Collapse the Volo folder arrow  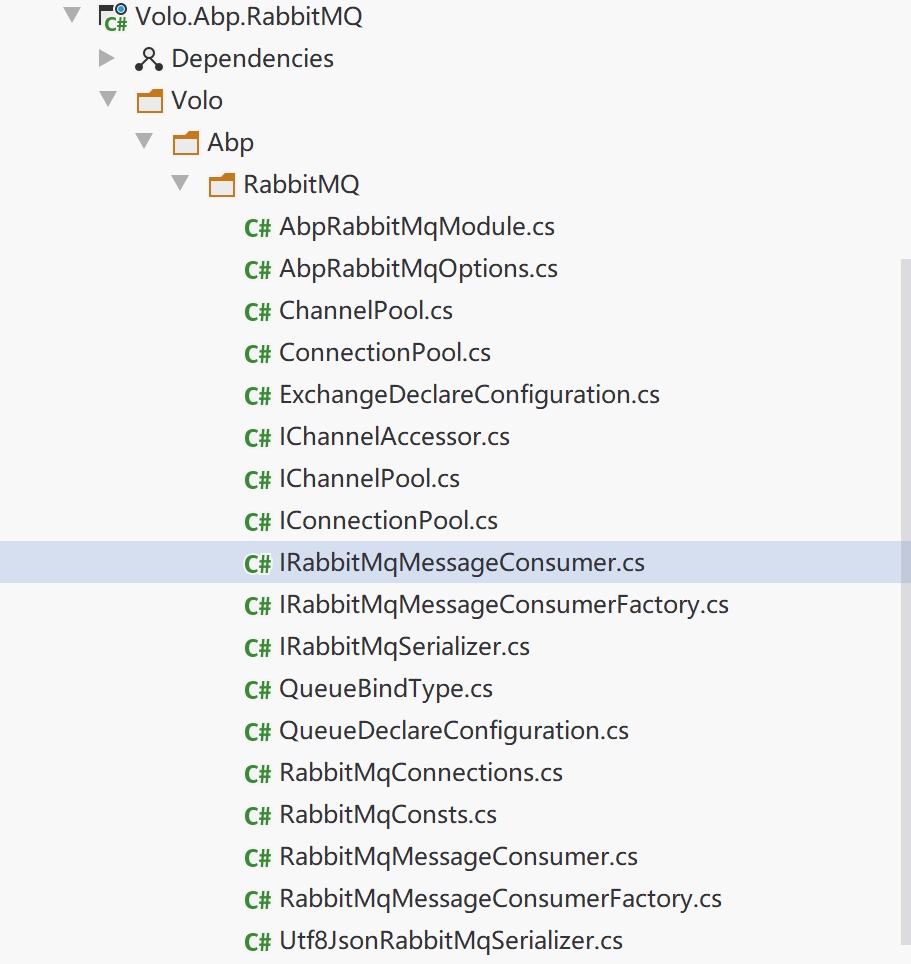[x=107, y=100]
